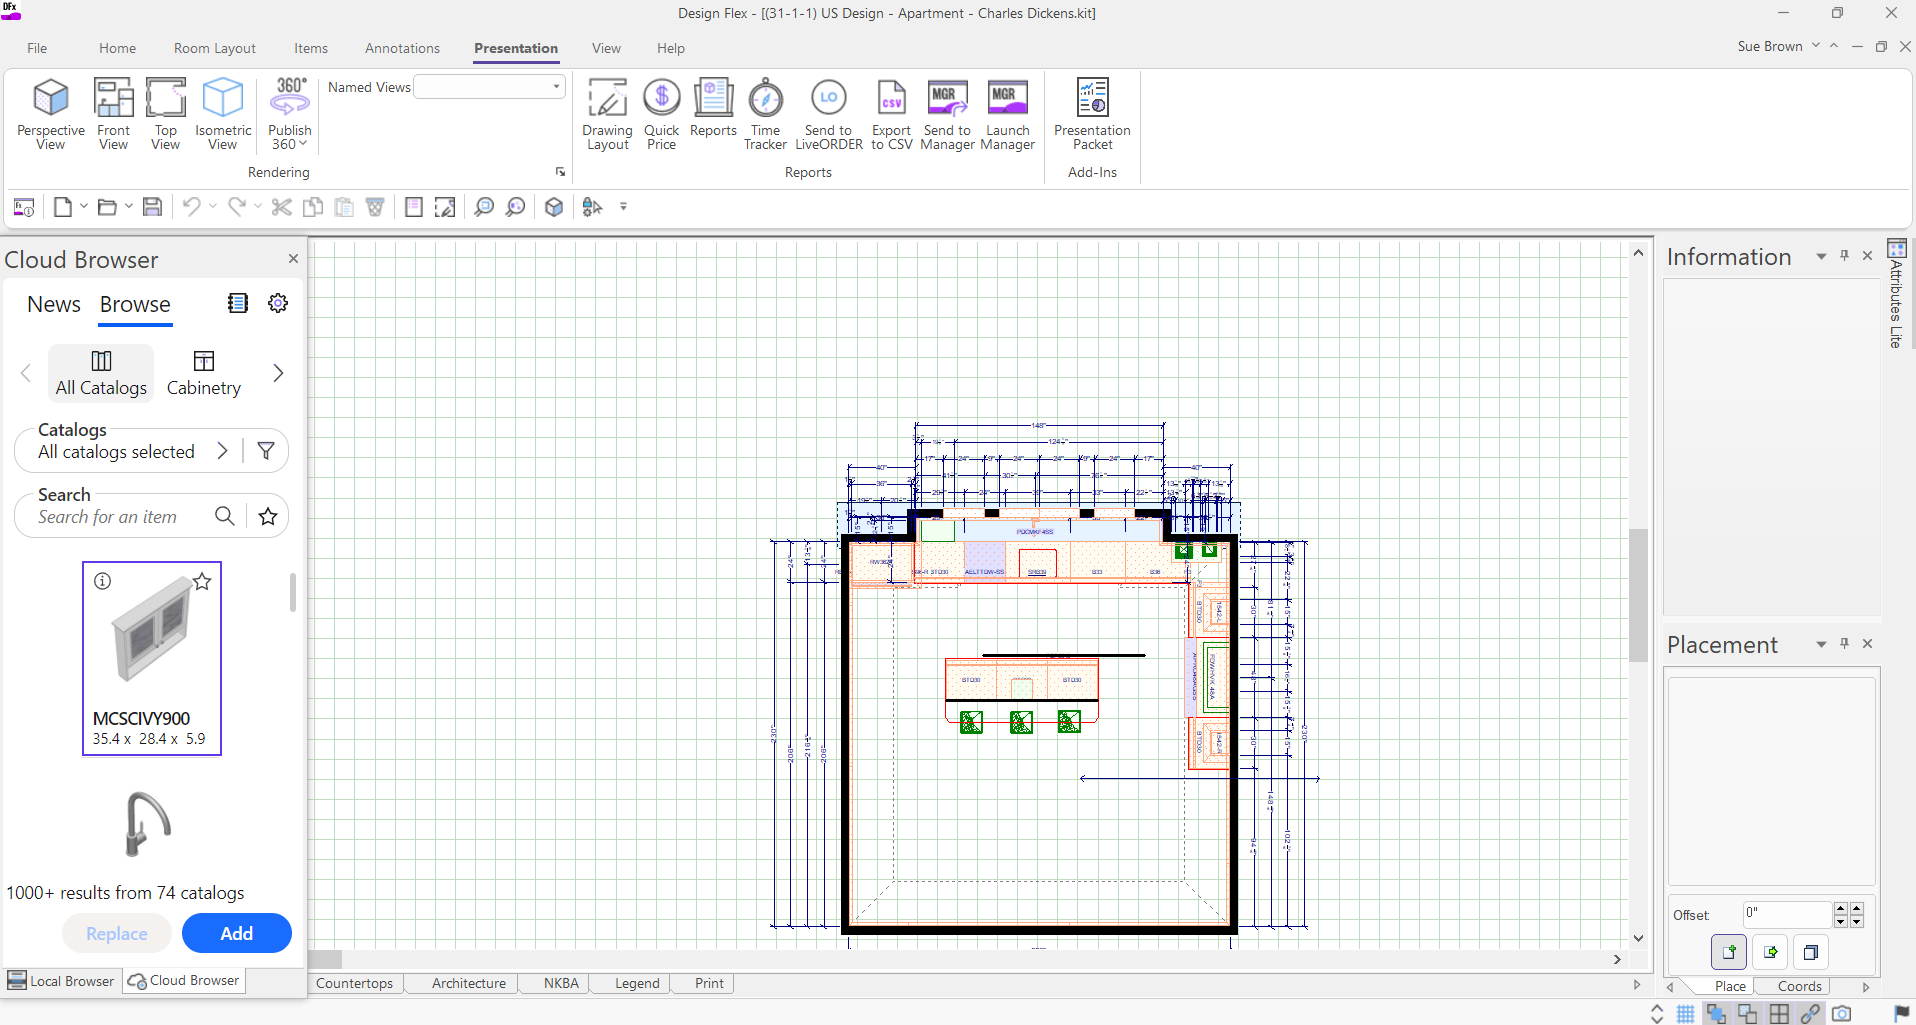1916x1025 pixels.
Task: Open the catalog filter funnel
Action: click(266, 451)
